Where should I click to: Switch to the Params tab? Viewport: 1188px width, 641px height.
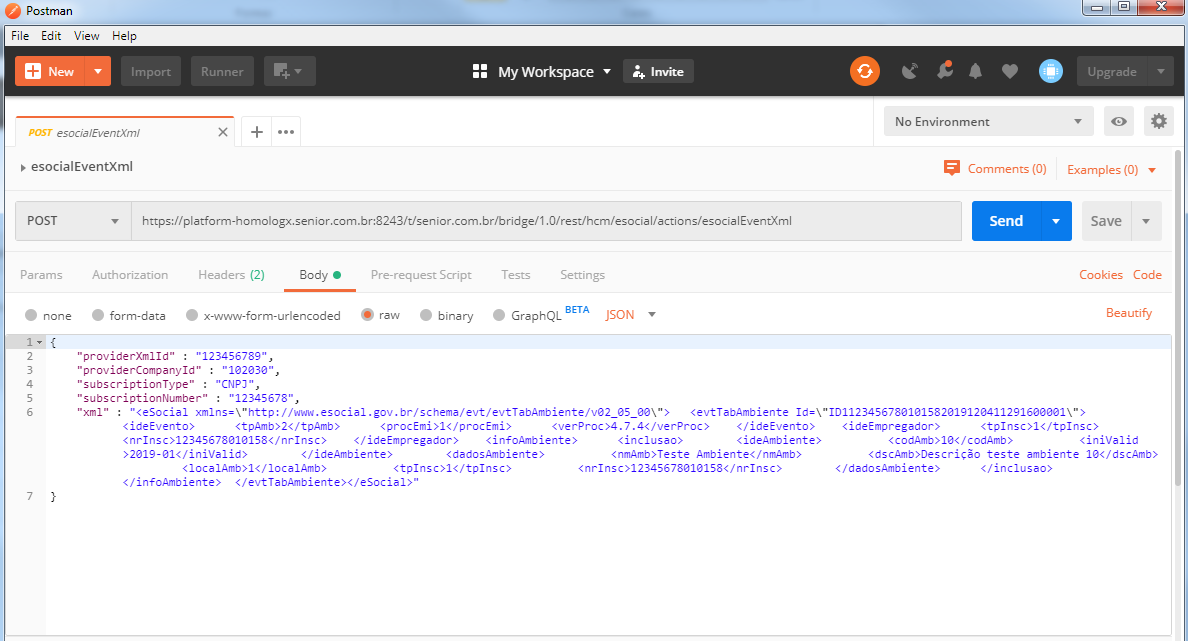click(41, 274)
